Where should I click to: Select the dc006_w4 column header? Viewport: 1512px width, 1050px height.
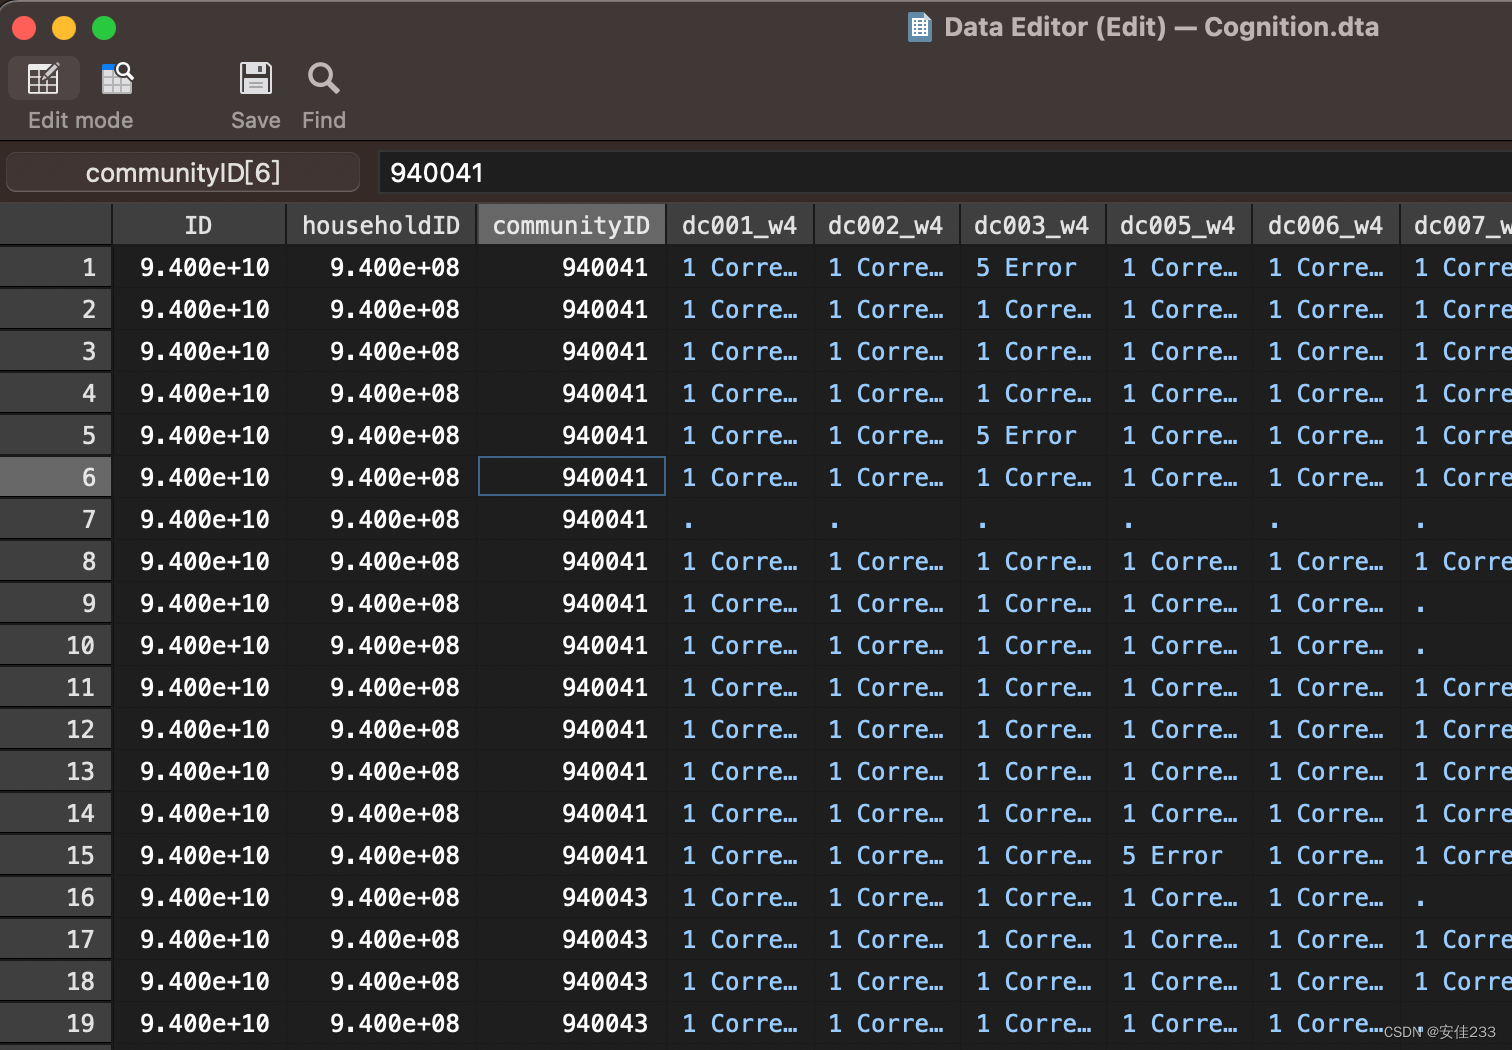1325,225
